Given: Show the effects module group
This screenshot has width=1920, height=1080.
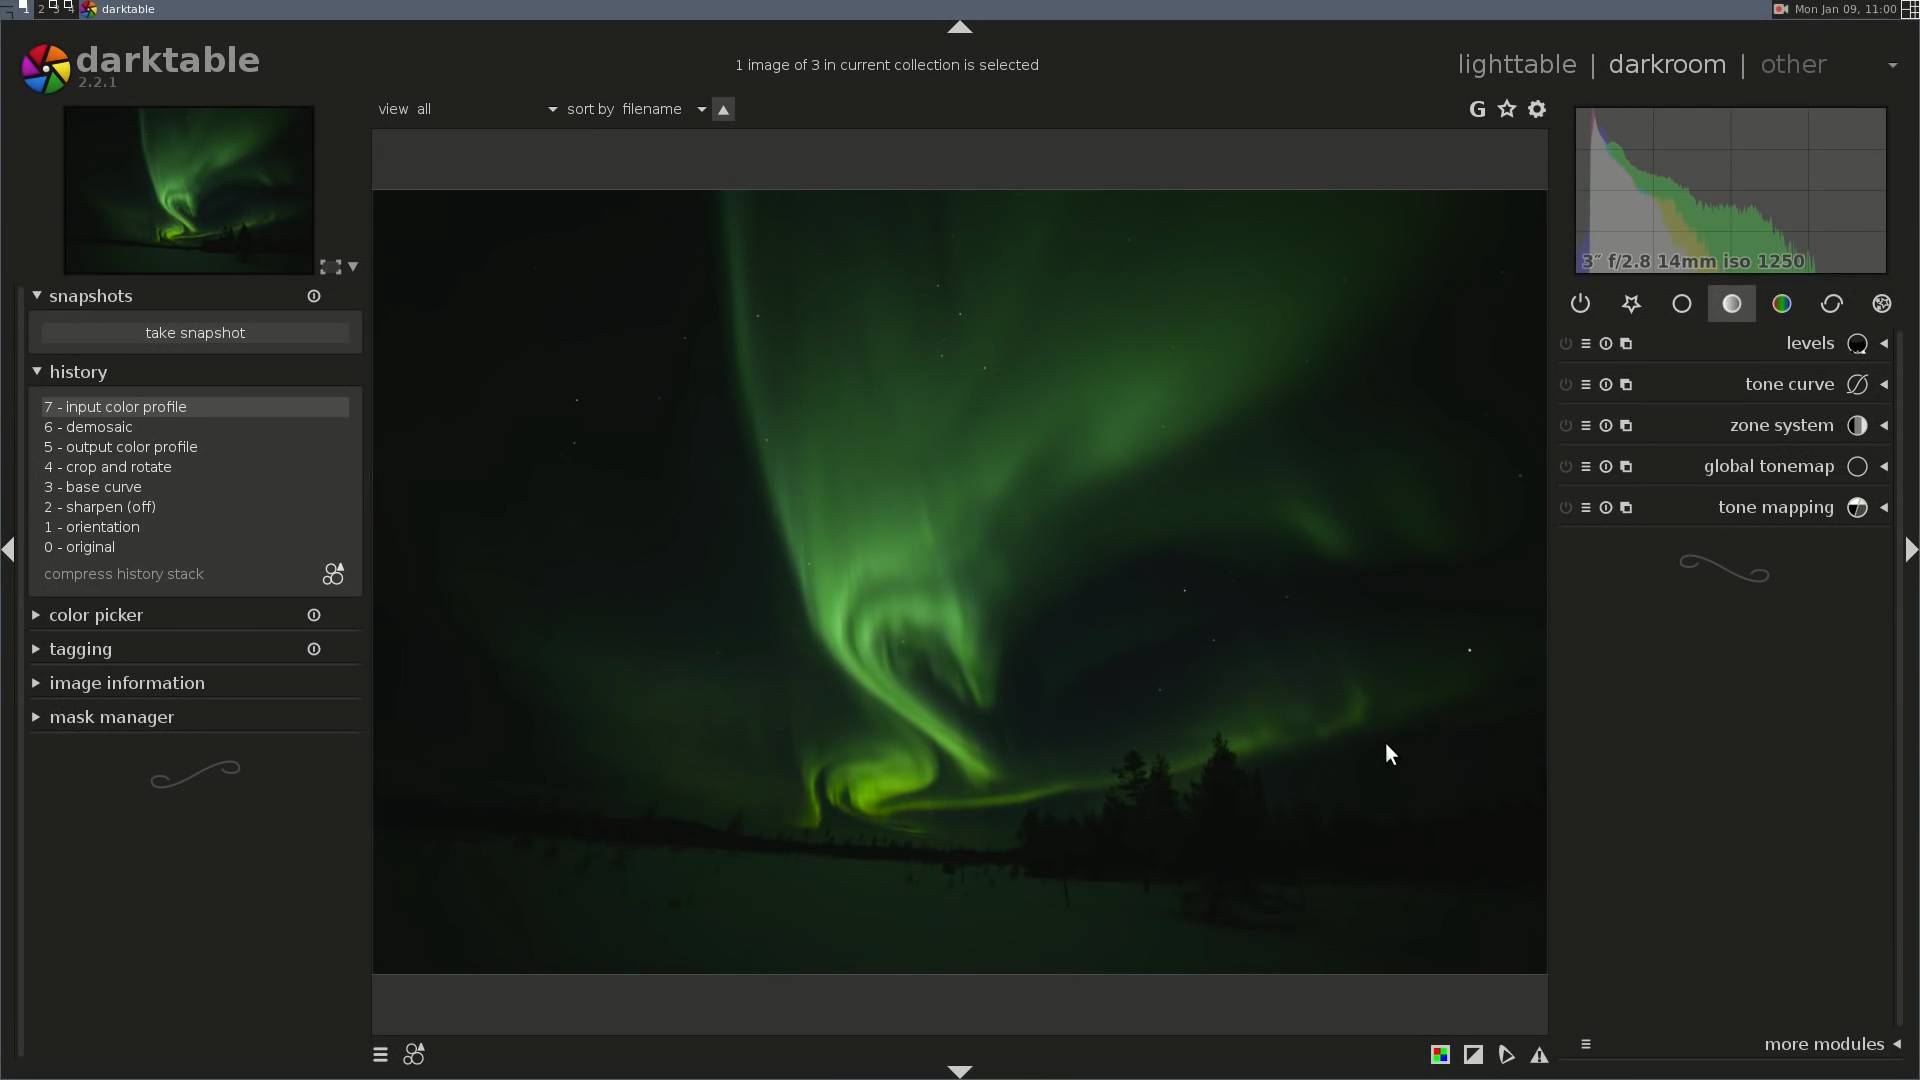Looking at the screenshot, I should pos(1881,304).
